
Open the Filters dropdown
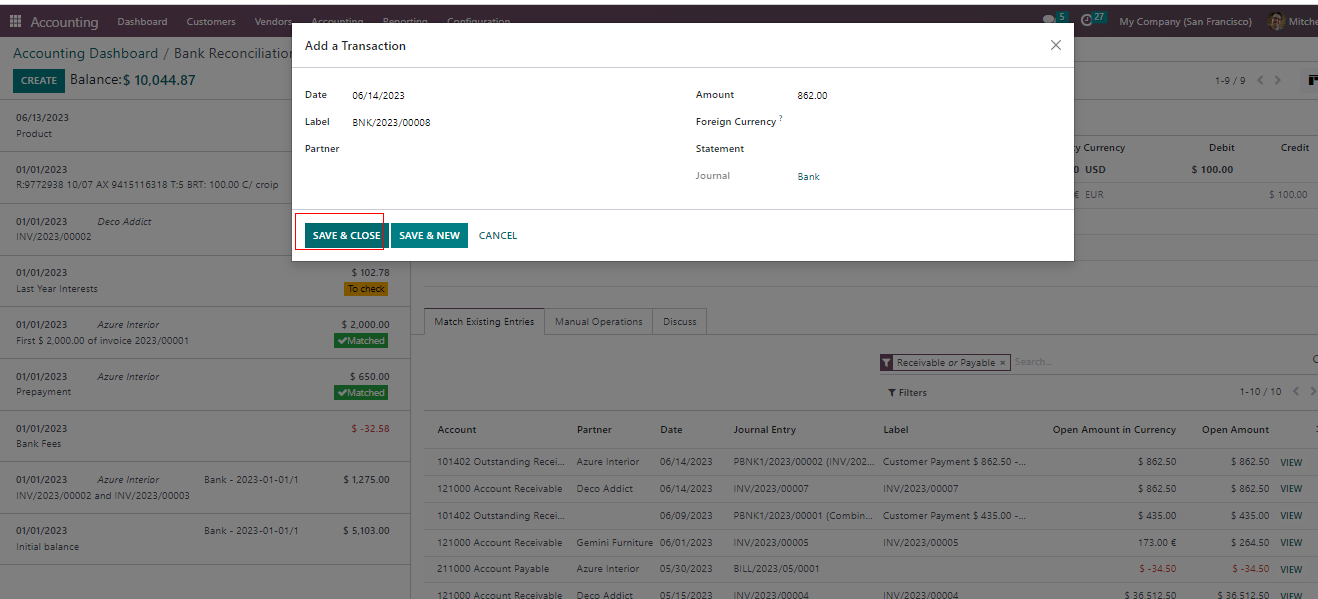point(908,393)
